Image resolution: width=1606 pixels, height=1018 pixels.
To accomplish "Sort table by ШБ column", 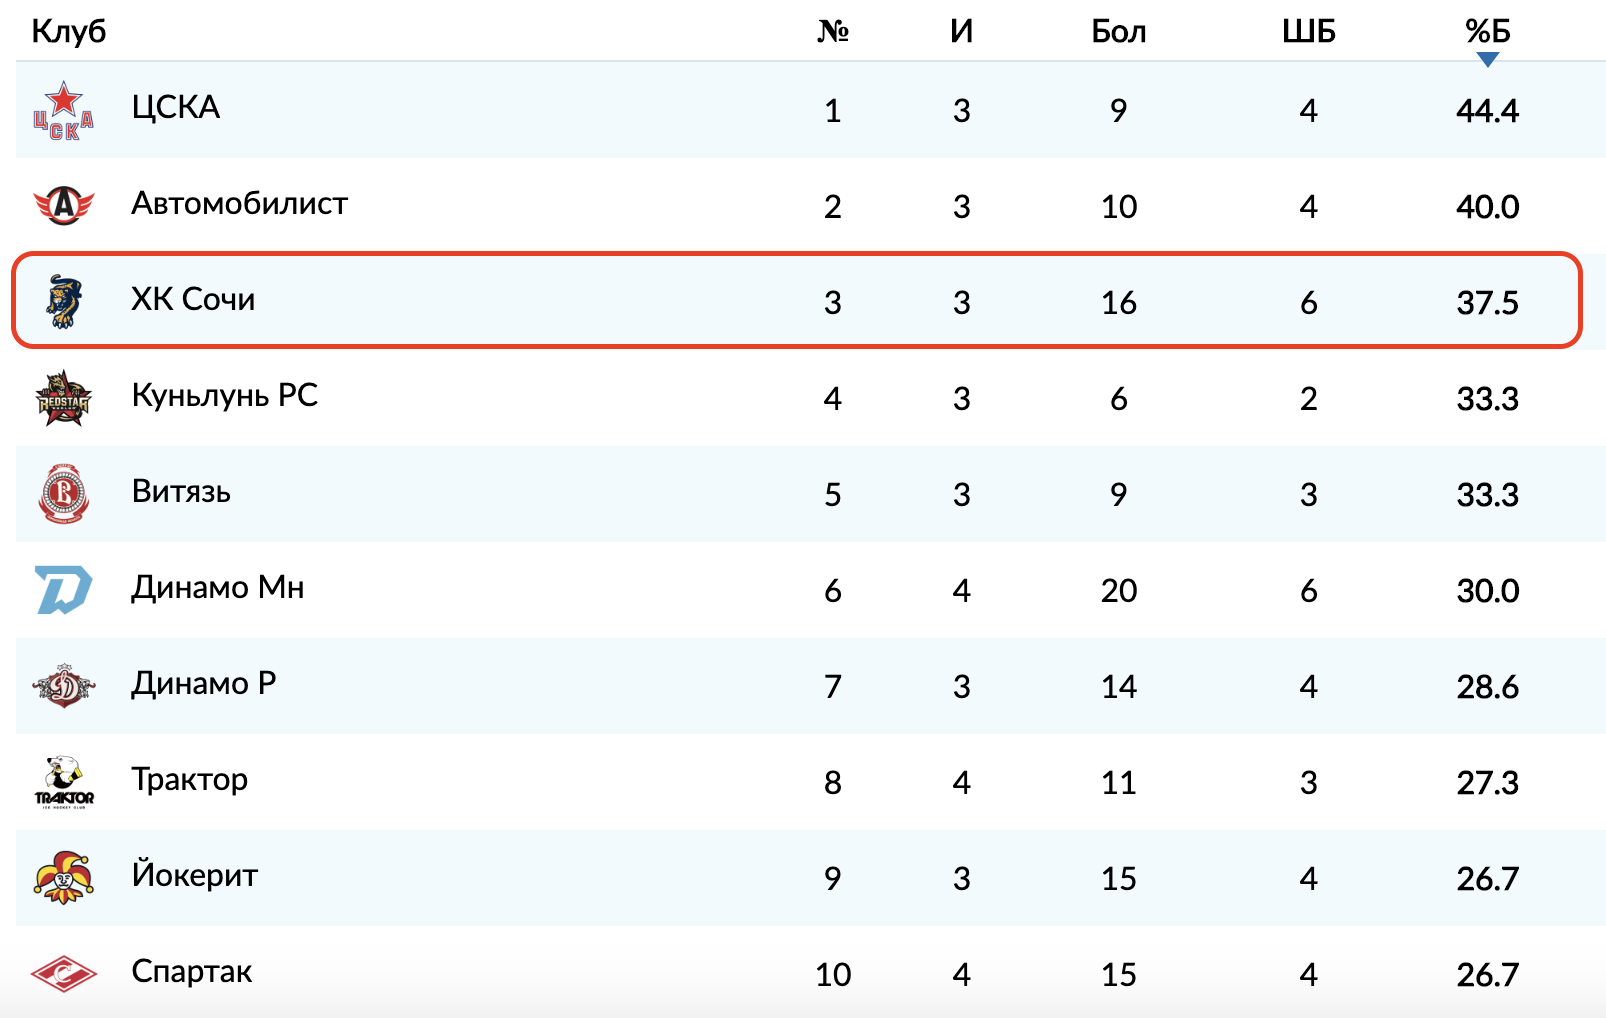I will (1308, 31).
